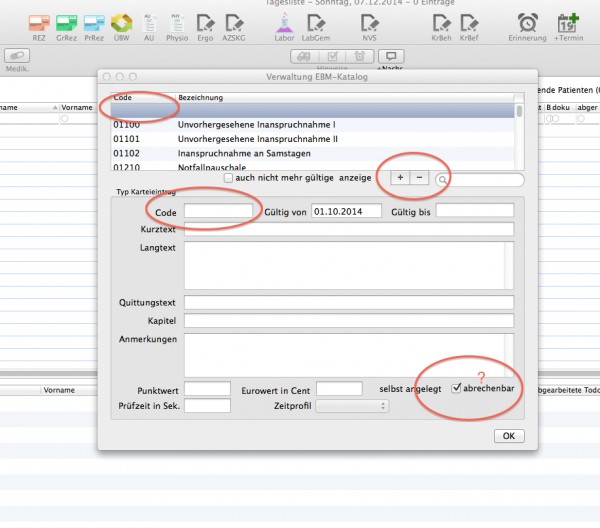The width and height of the screenshot is (600, 528).
Task: Open the Zeitprofil dropdown
Action: pos(352,406)
